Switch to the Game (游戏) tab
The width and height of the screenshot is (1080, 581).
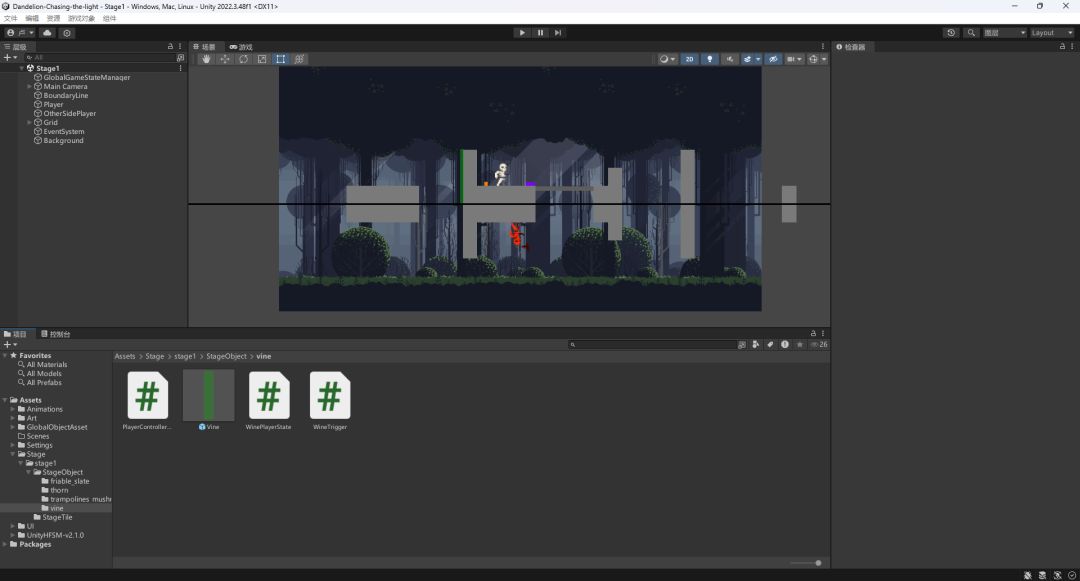[x=241, y=47]
